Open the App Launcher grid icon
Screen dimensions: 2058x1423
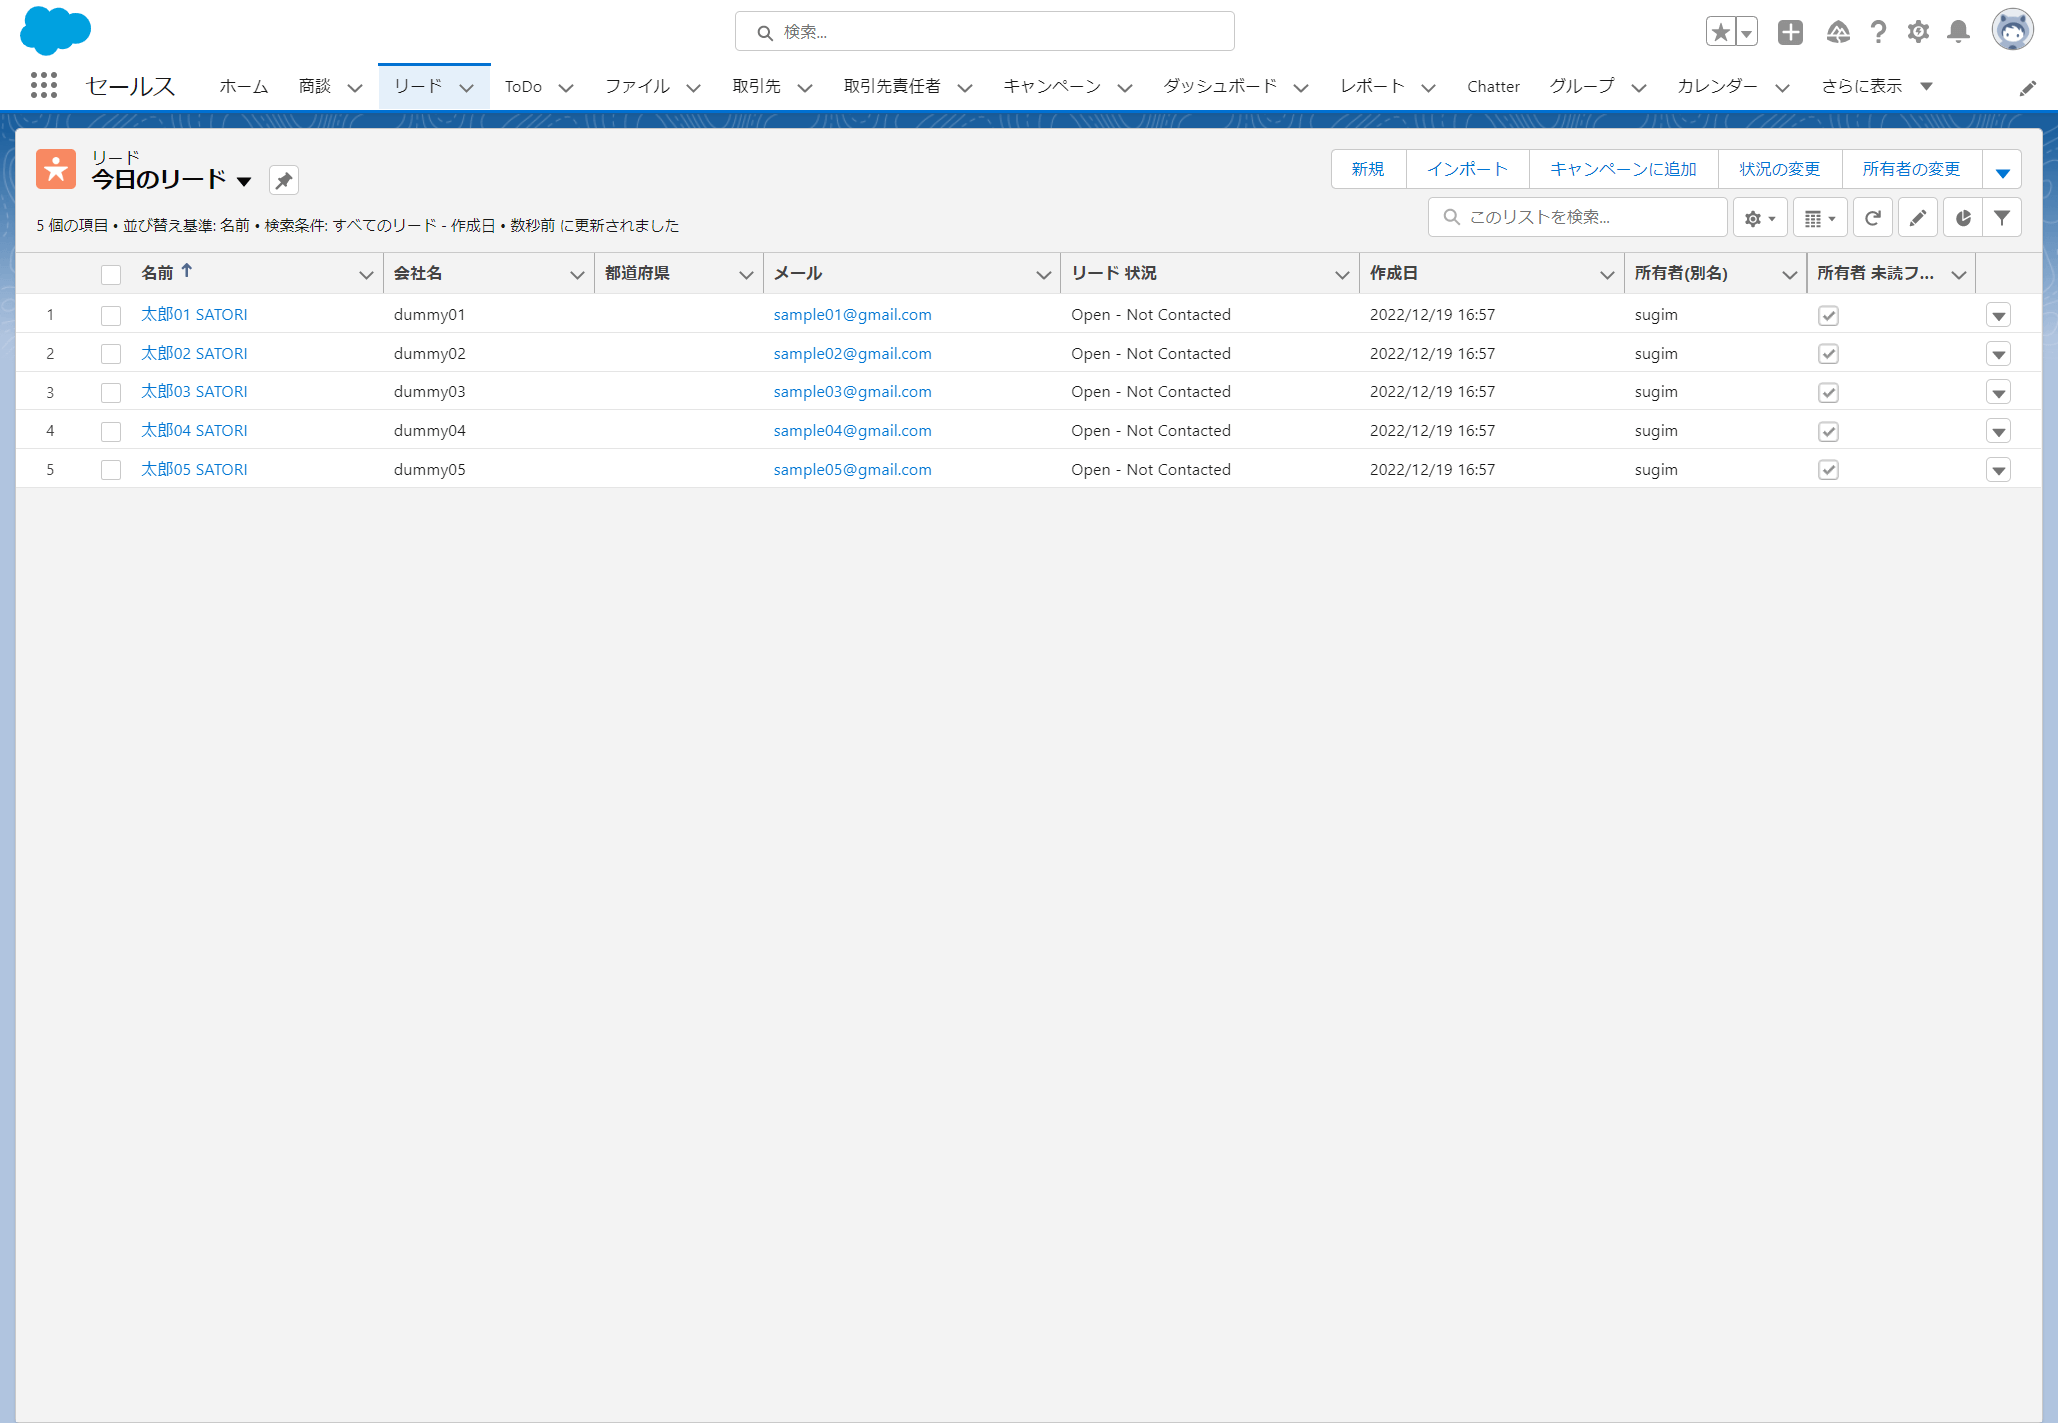[x=43, y=86]
